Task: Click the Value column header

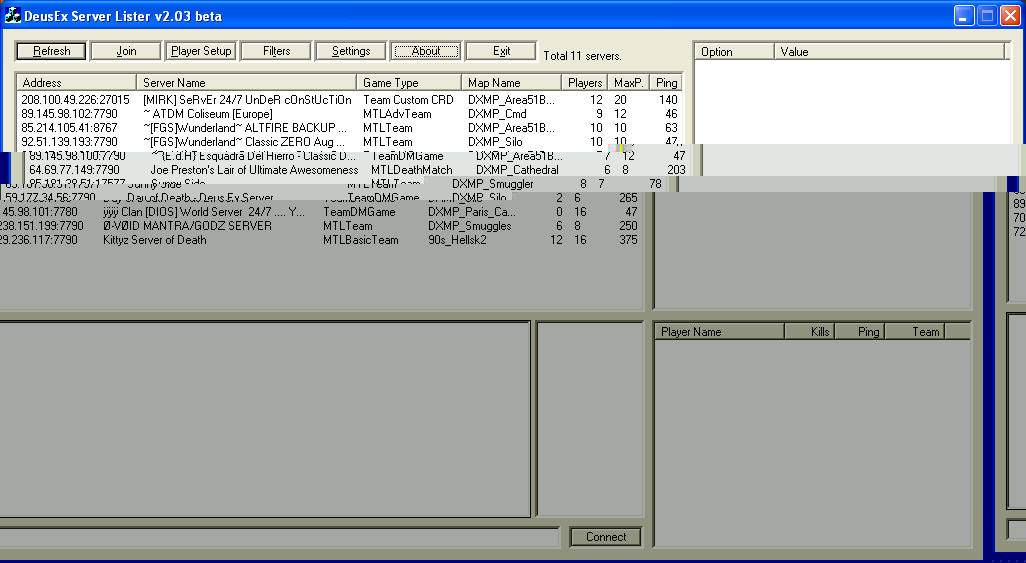Action: 890,52
